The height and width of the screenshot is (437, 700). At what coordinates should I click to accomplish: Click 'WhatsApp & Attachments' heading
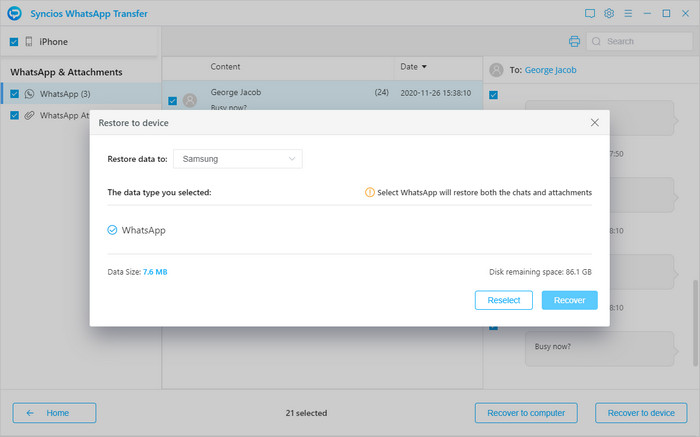[x=66, y=72]
